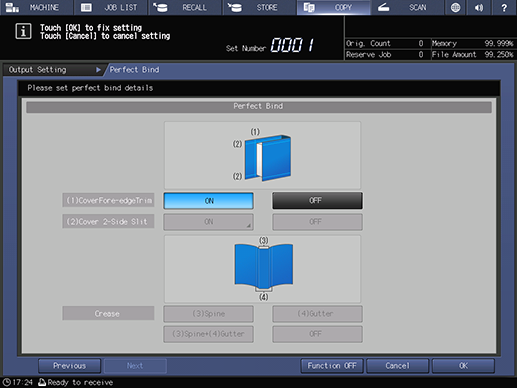
Task: Turn Cover Fore-edge Trim ON
Action: 209,201
